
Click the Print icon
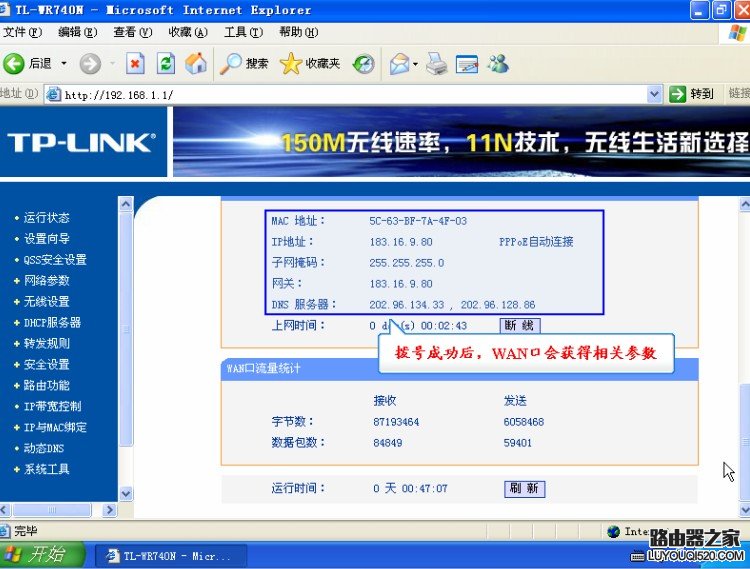436,64
